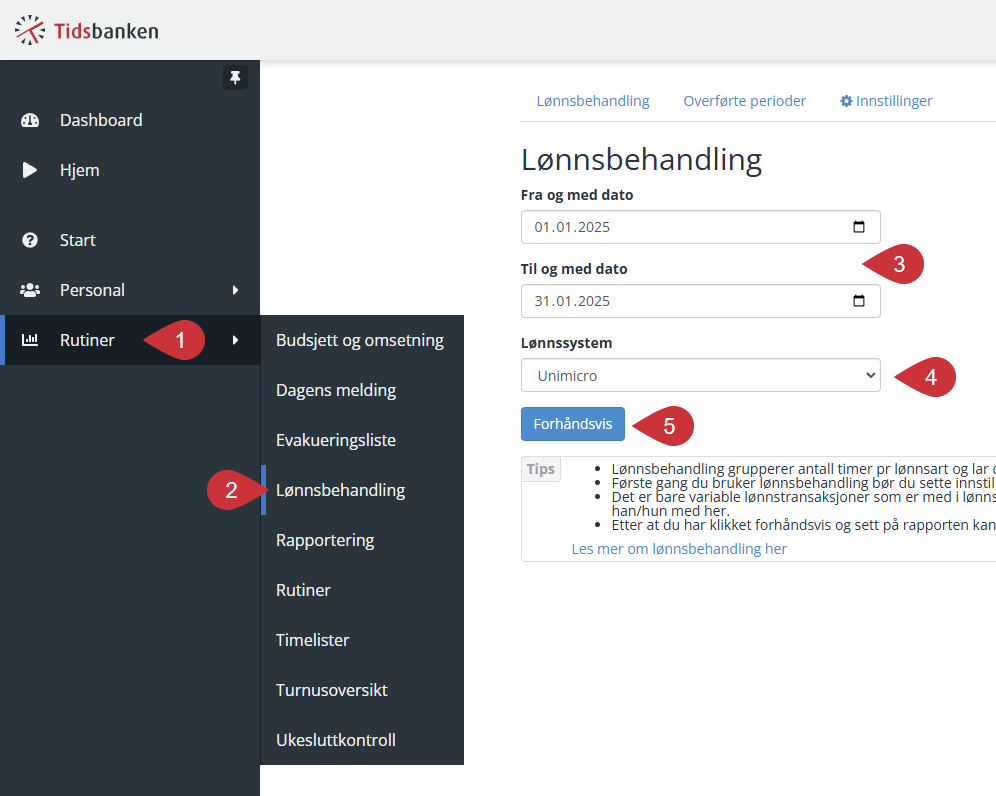Open Timelister from the submenu
996x796 pixels.
pyautogui.click(x=313, y=640)
